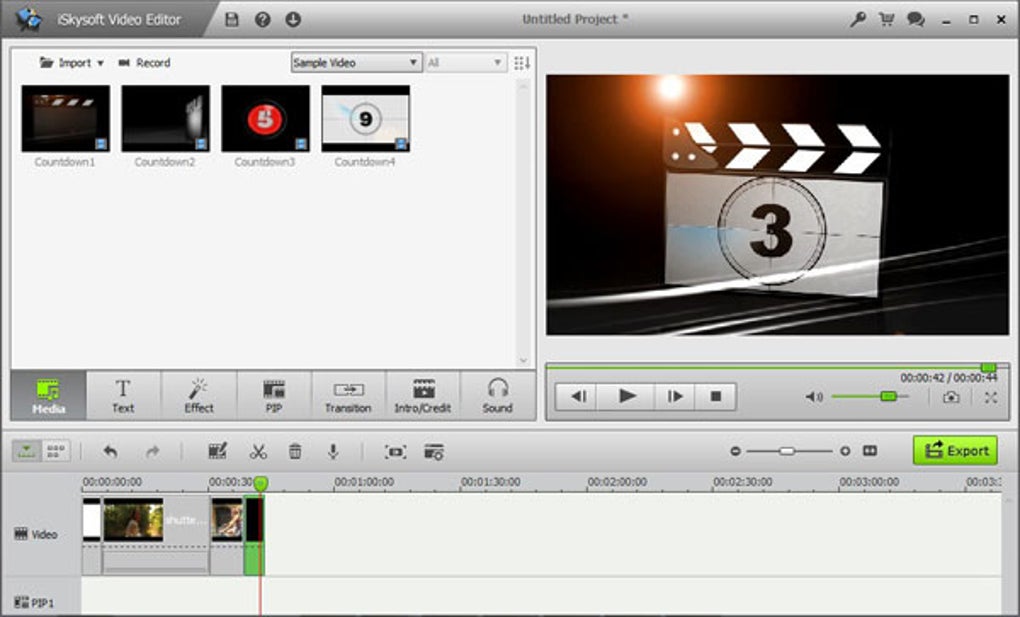Viewport: 1020px width, 617px height.
Task: Click the sort media icon
Action: click(x=522, y=62)
